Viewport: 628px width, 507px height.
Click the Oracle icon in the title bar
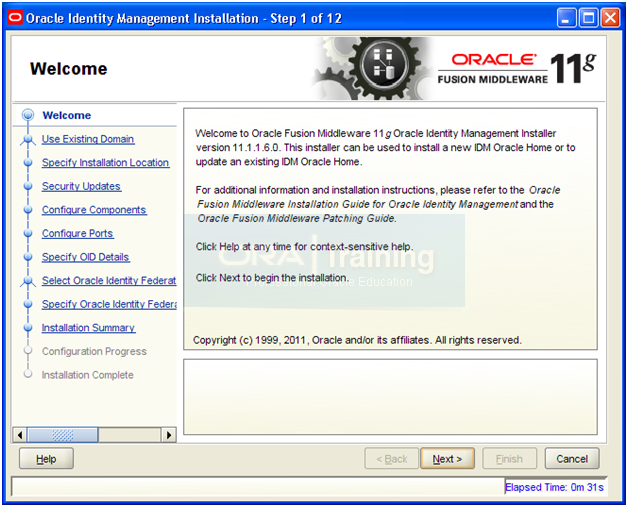click(15, 18)
